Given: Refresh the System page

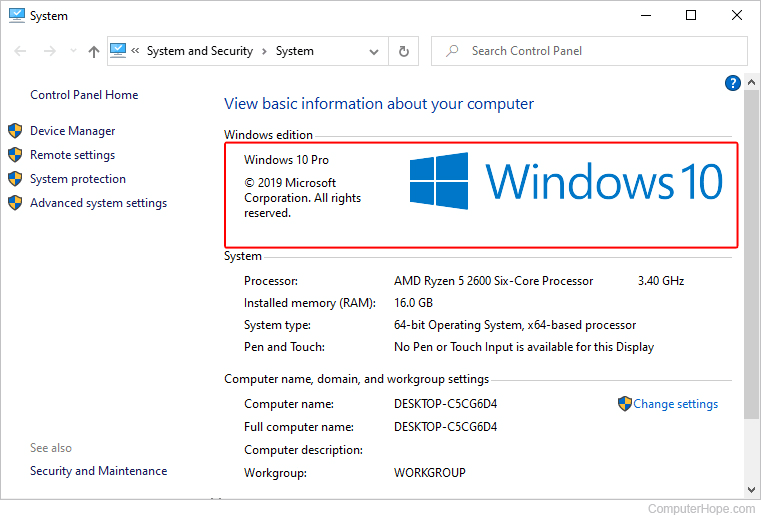Looking at the screenshot, I should click(403, 51).
